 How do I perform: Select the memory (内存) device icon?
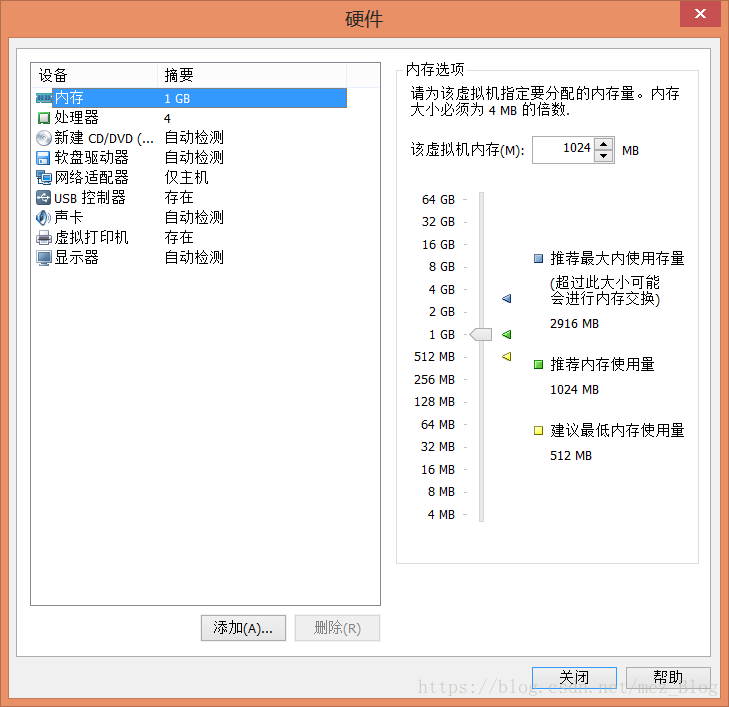click(44, 98)
